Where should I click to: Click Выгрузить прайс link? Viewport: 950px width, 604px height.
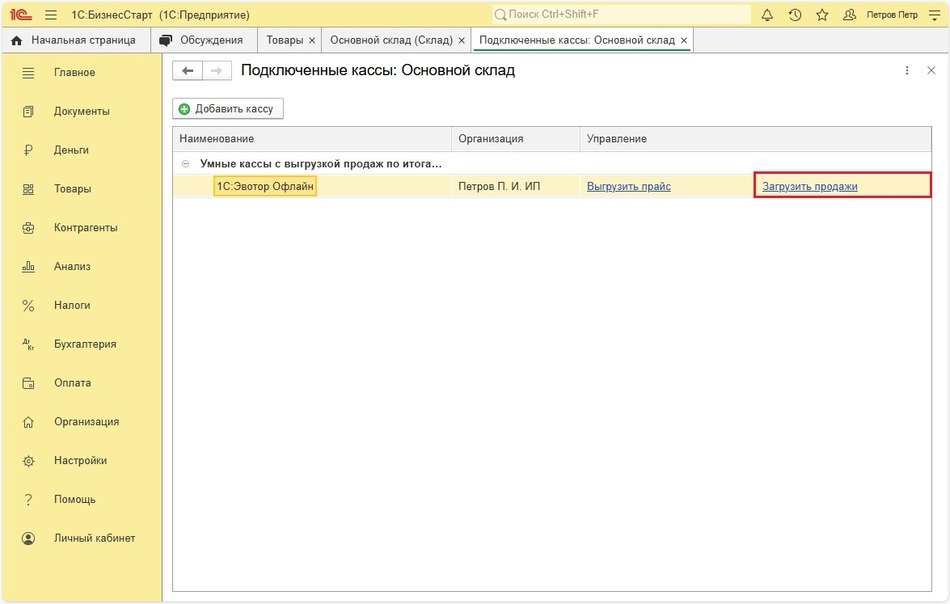pyautogui.click(x=628, y=186)
